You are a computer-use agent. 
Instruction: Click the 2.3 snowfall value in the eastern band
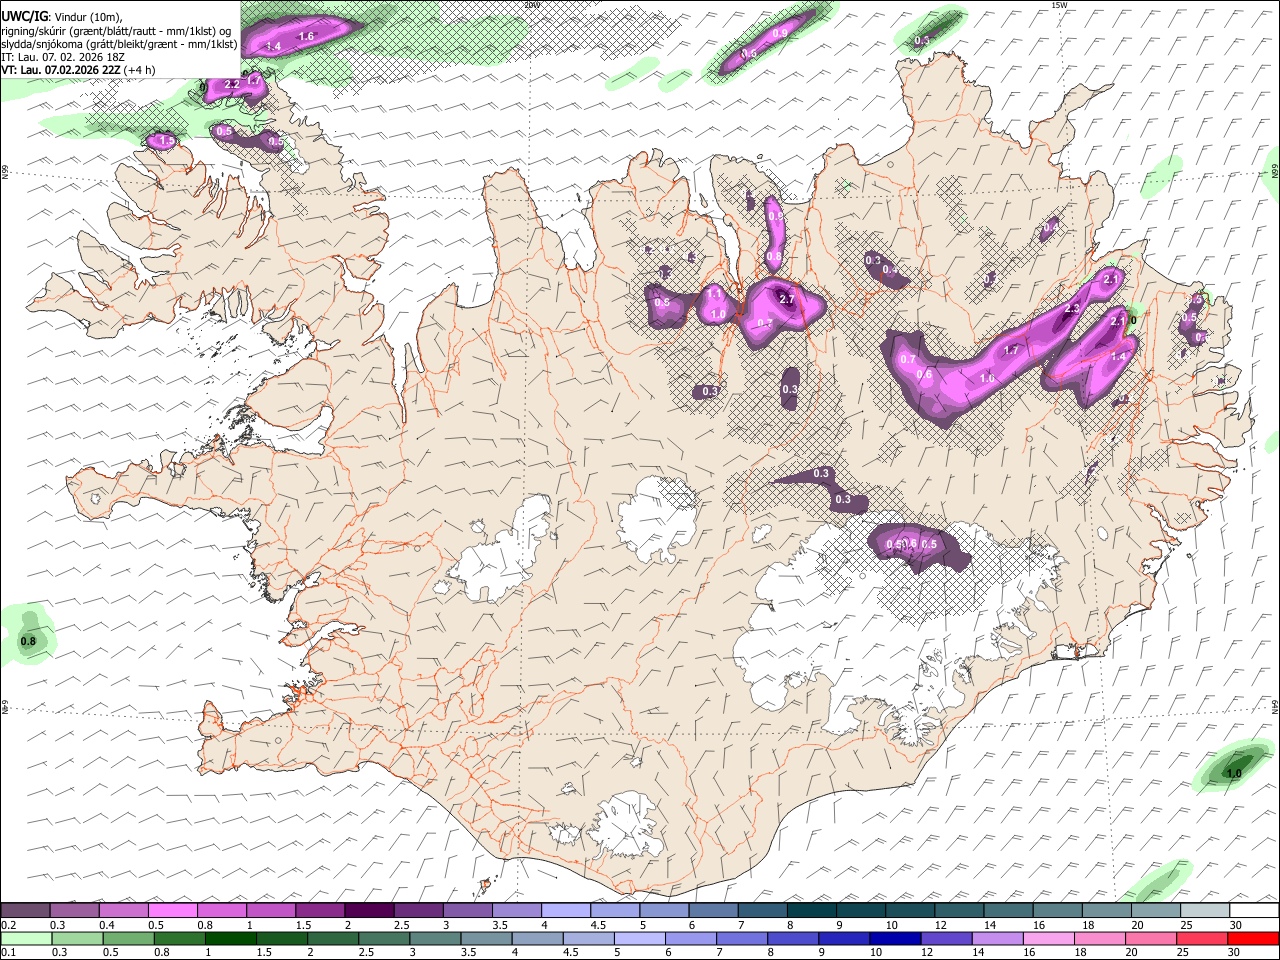tap(1072, 309)
